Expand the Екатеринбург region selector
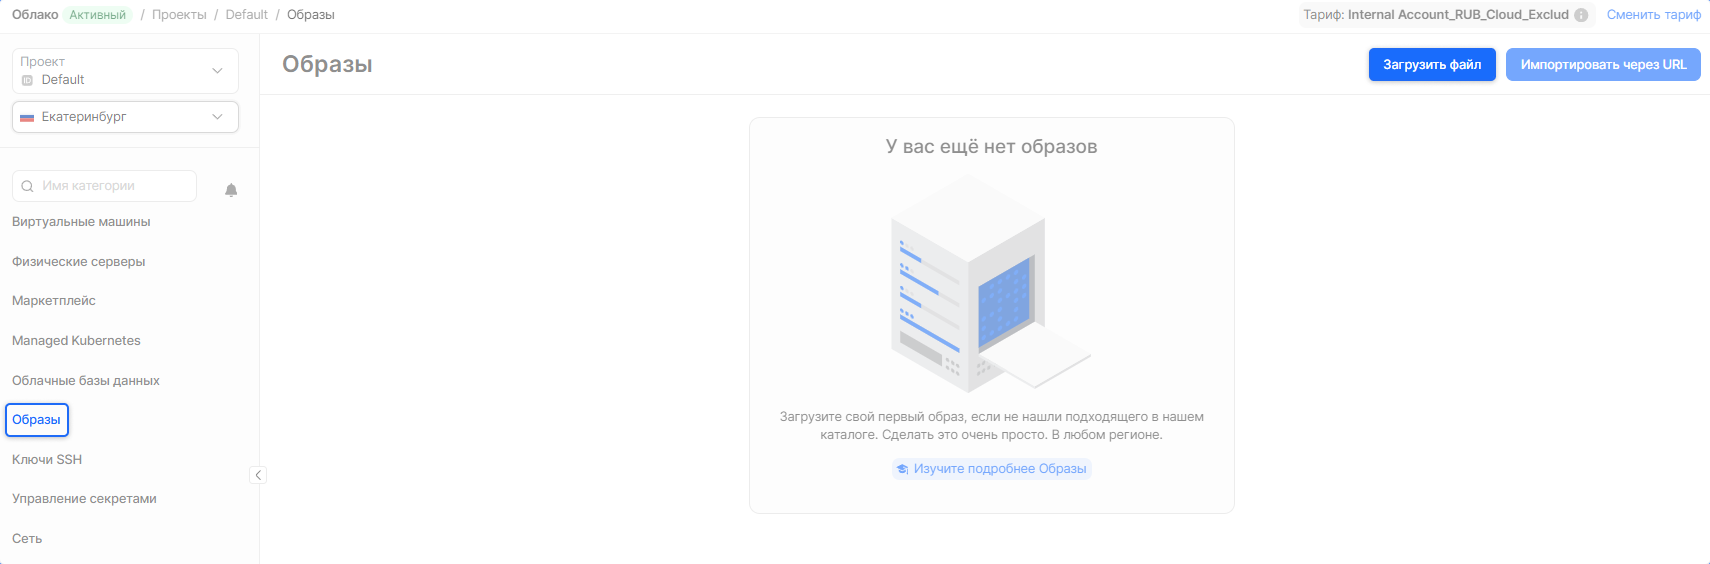The image size is (1710, 564). pos(125,117)
